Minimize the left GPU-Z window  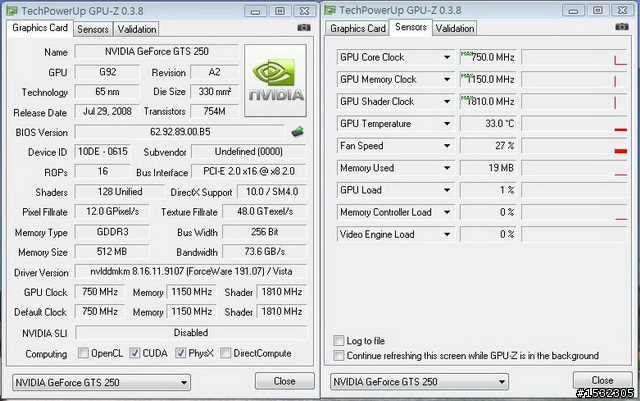click(x=256, y=11)
